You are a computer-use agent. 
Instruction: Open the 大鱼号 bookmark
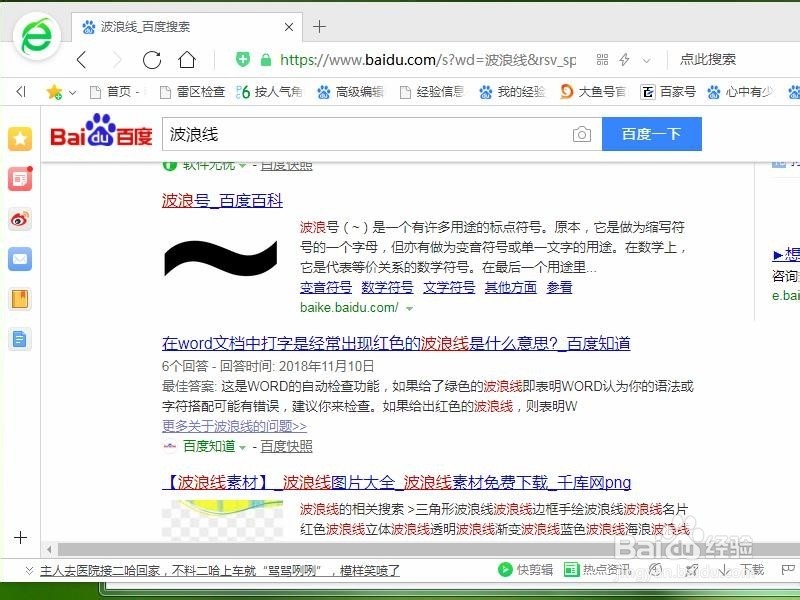click(x=593, y=92)
